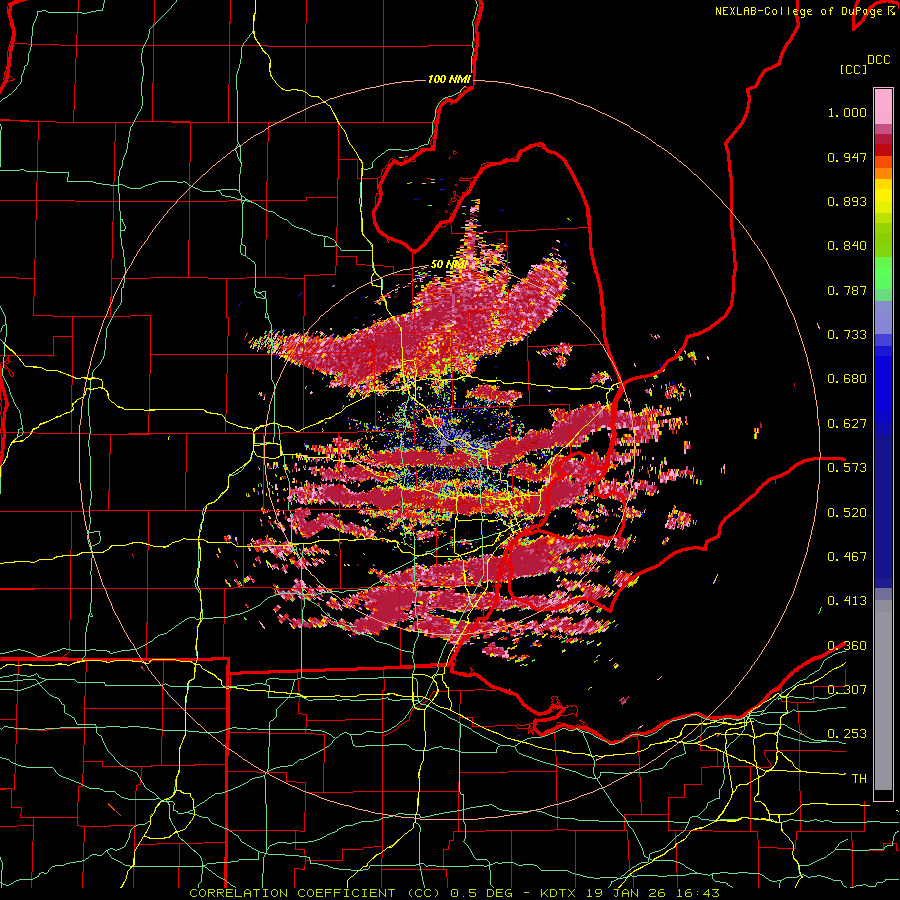Select the 0.733 scale value
Screen dimensions: 900x900
(x=847, y=335)
